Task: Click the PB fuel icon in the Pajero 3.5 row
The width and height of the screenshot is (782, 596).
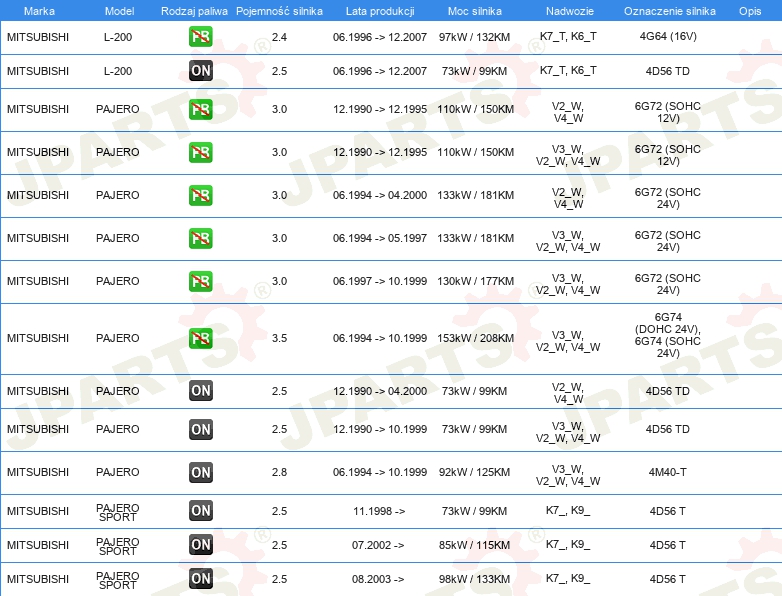Action: 200,338
